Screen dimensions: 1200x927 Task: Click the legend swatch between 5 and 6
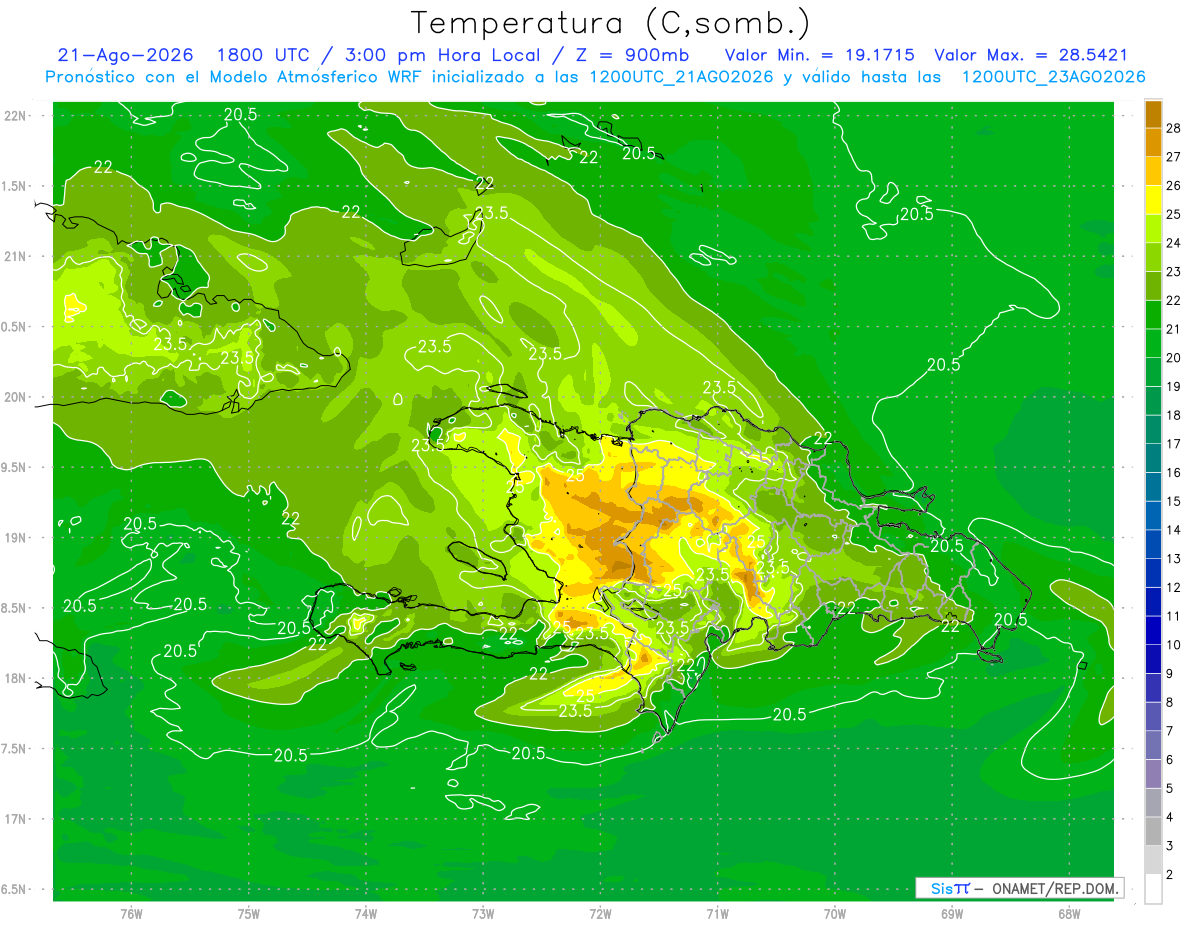(1153, 774)
